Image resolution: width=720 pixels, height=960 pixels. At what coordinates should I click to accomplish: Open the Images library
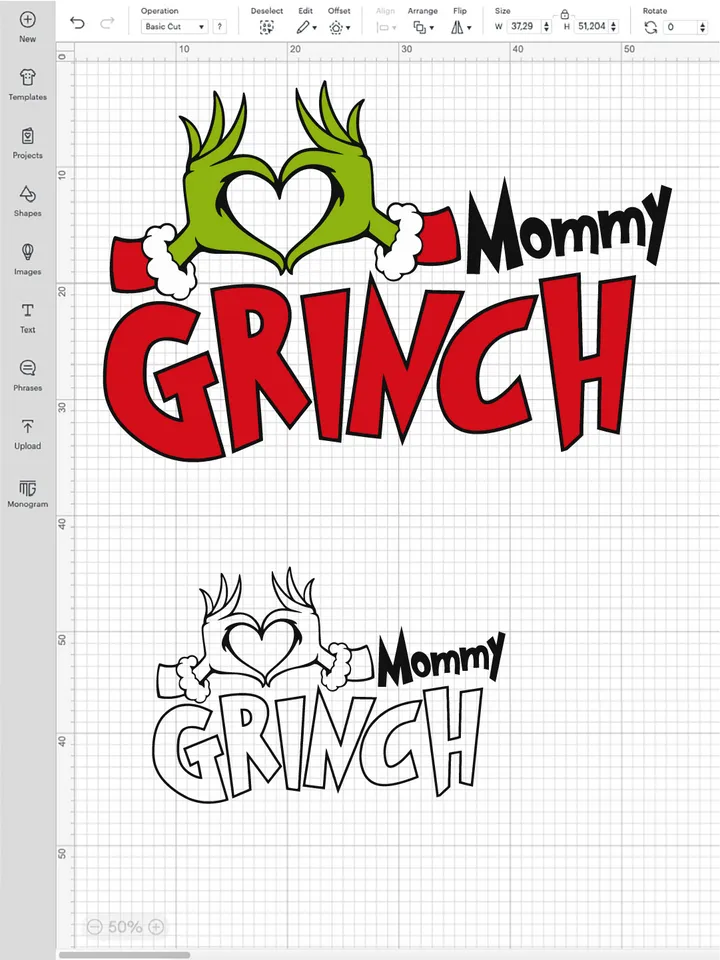click(27, 252)
